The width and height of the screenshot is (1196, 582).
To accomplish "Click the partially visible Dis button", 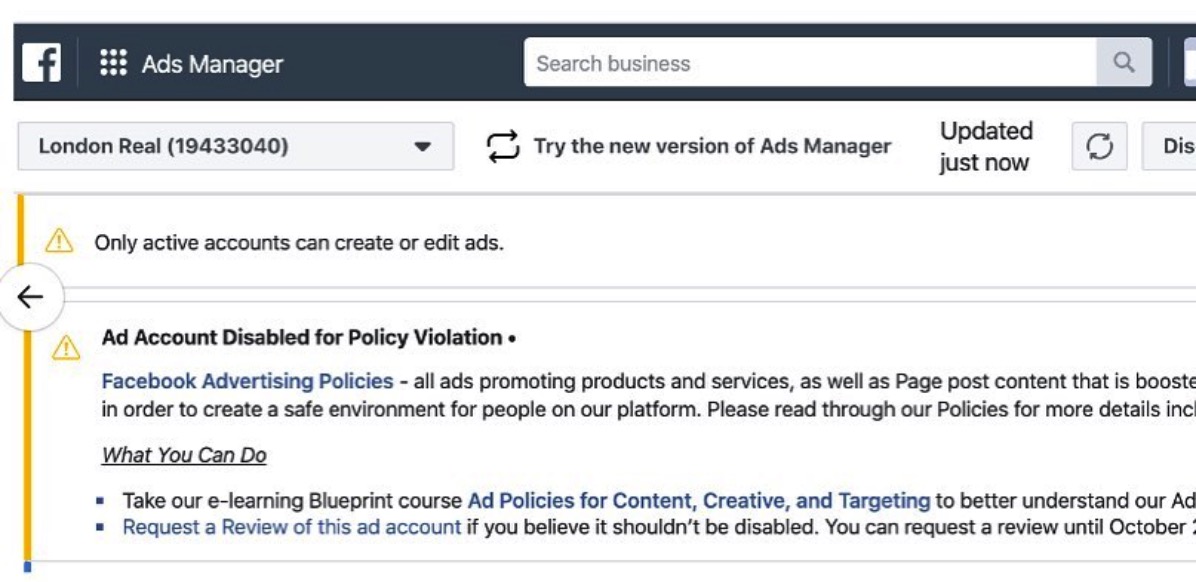I will click(1169, 146).
